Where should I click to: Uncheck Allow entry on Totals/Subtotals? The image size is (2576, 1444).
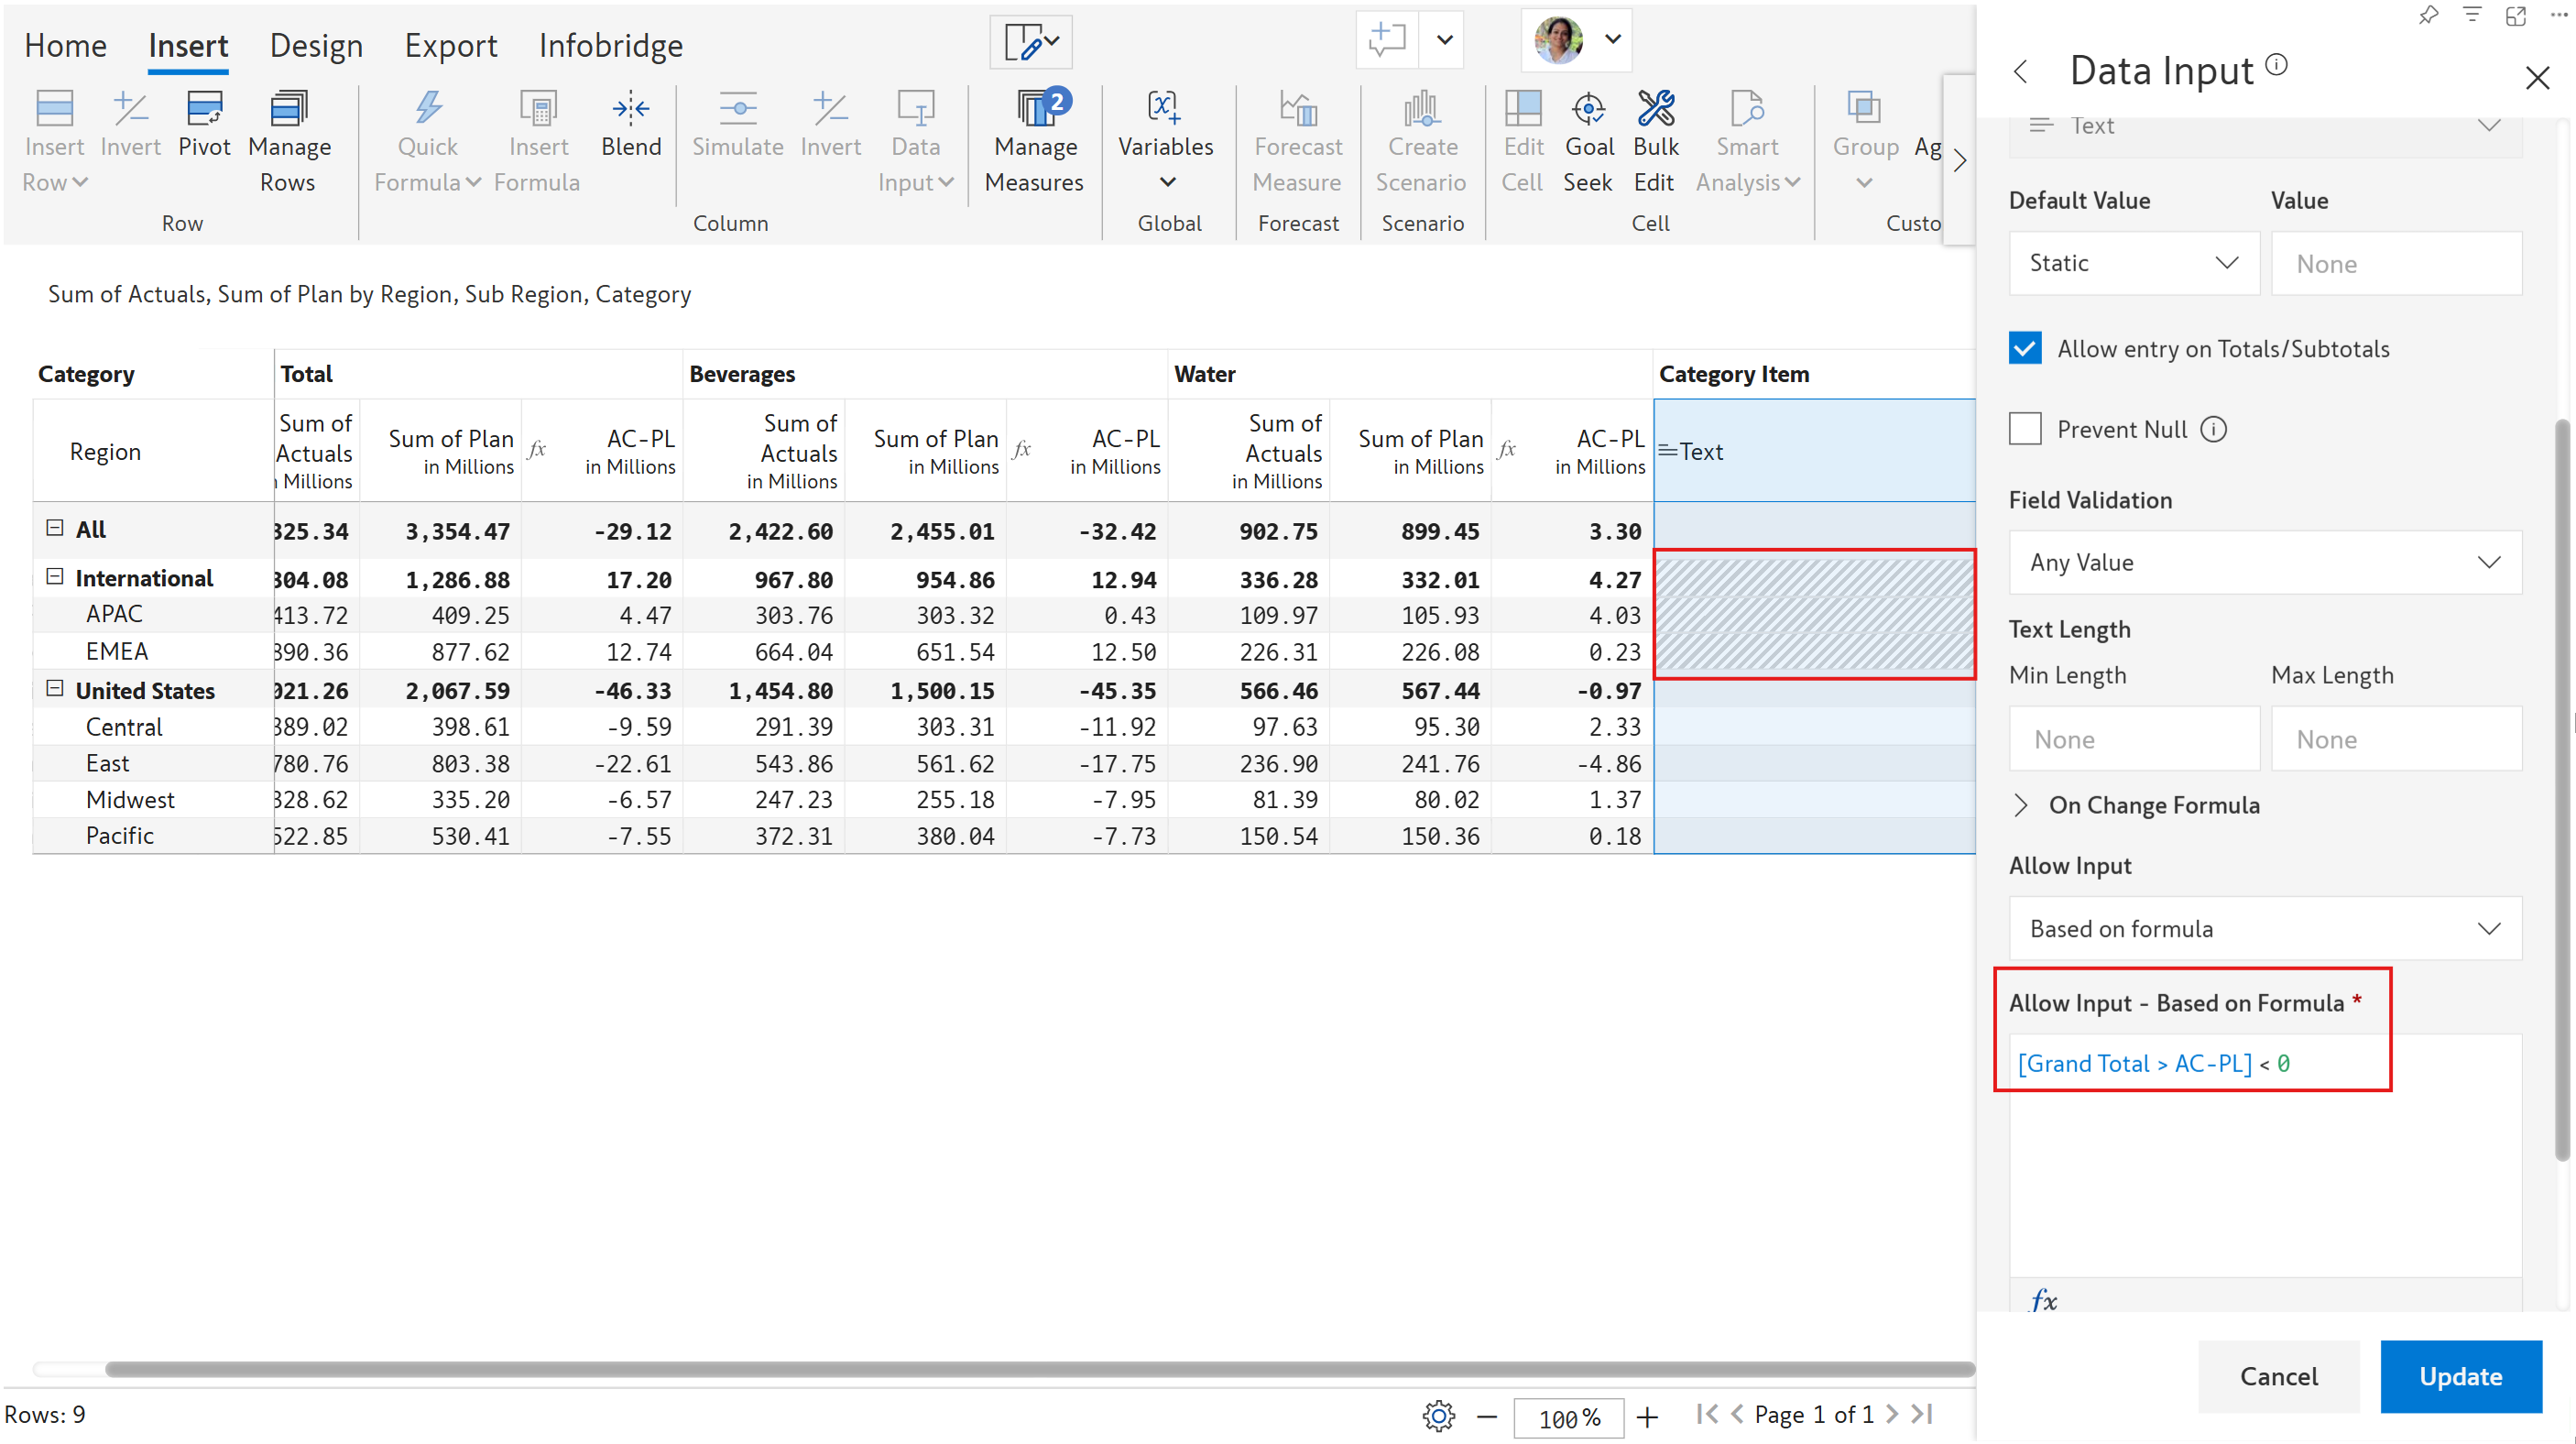point(2024,349)
